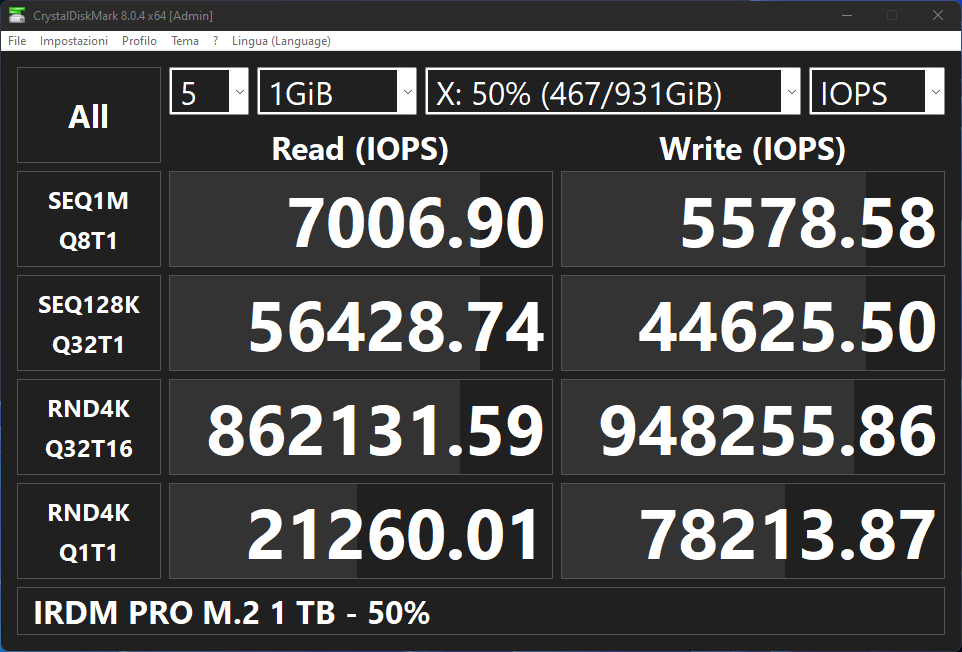
Task: Change the IOPS unit dropdown
Action: tap(877, 91)
